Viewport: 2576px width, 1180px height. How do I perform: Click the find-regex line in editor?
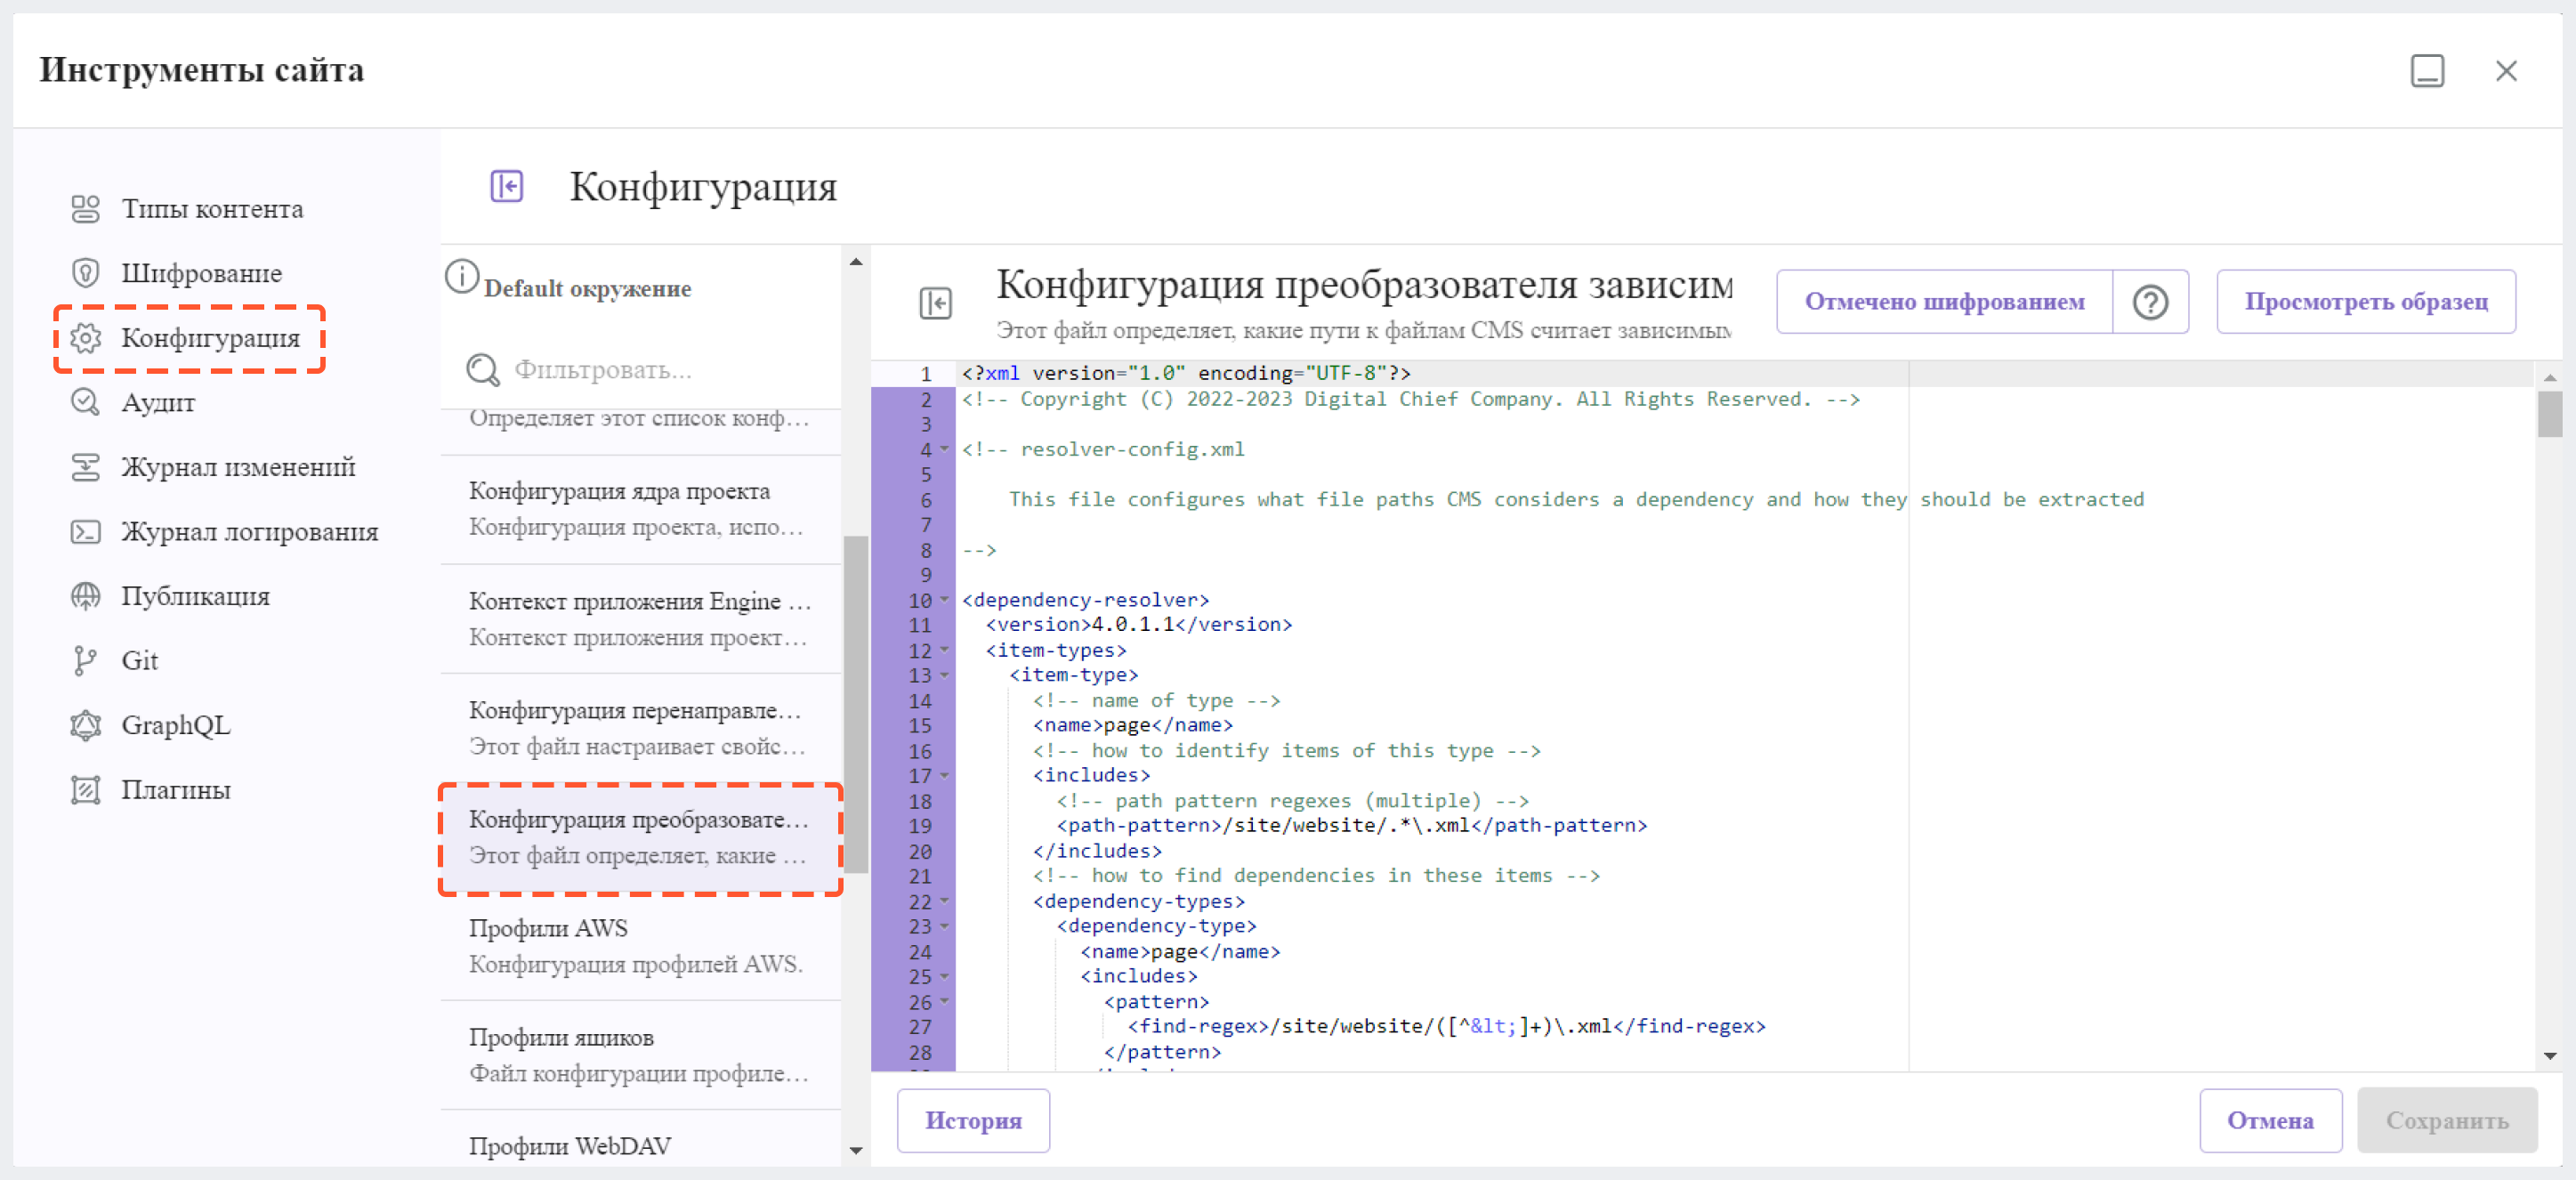pos(1446,1026)
